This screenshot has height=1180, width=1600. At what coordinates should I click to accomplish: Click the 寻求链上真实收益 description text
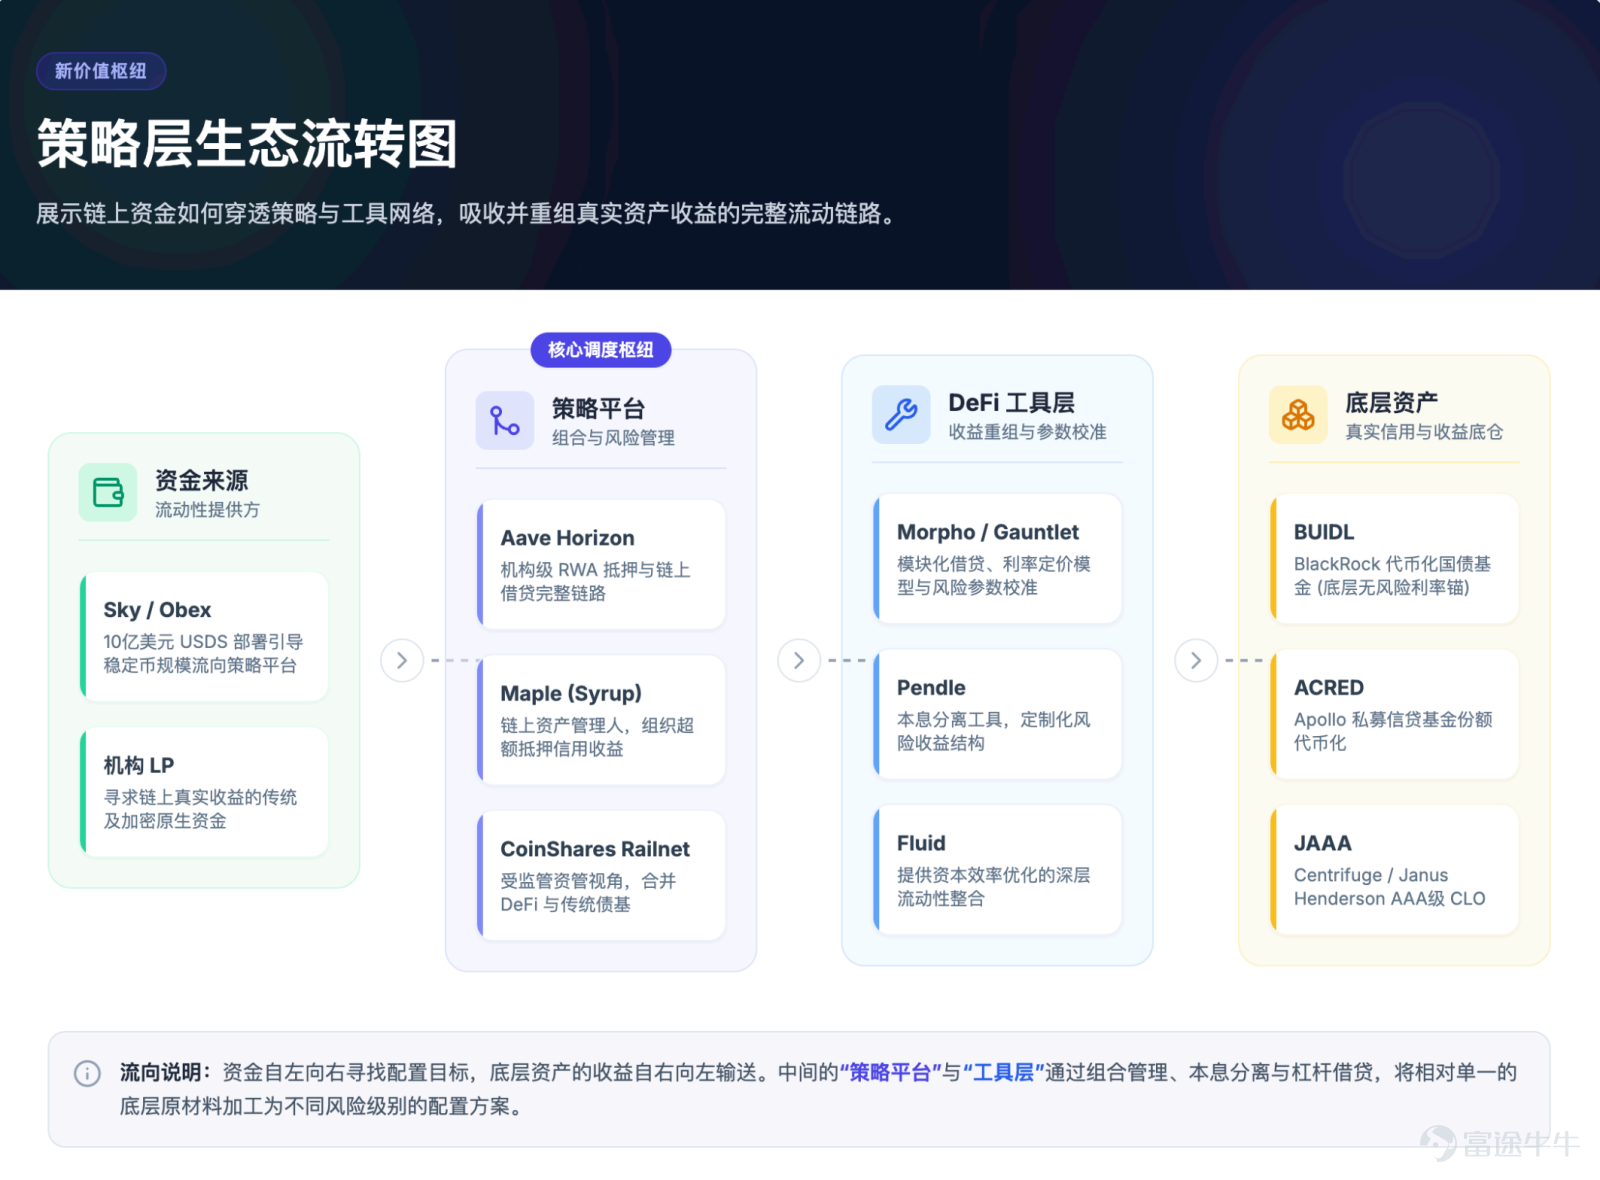(x=200, y=809)
